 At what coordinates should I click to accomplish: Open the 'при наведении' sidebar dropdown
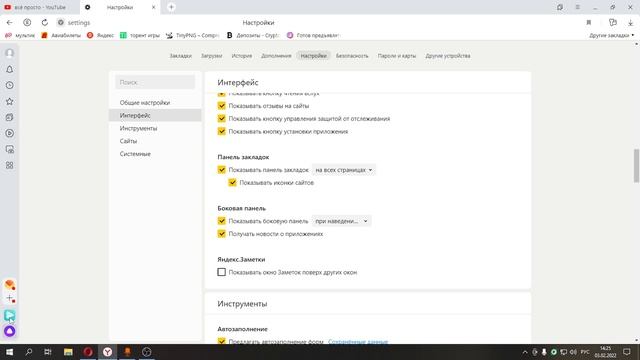(341, 221)
